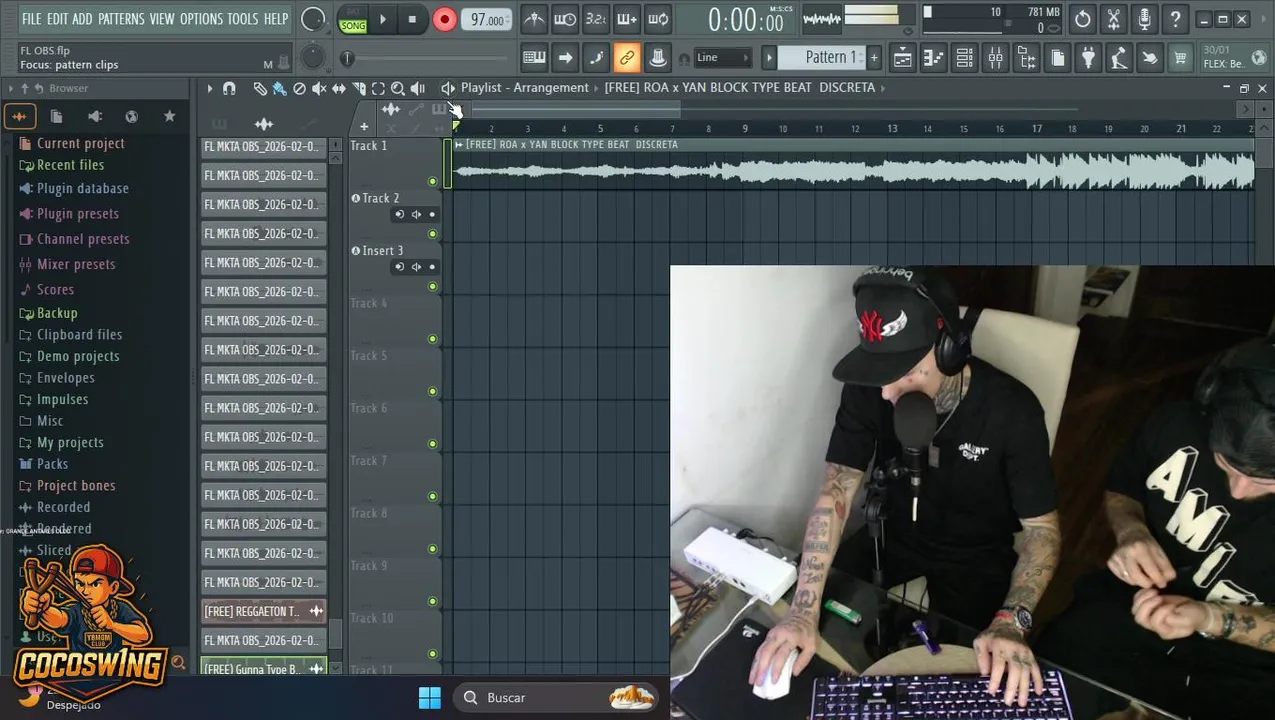Toggle Playlist magnet snap icon
The height and width of the screenshot is (720, 1275).
pos(229,88)
